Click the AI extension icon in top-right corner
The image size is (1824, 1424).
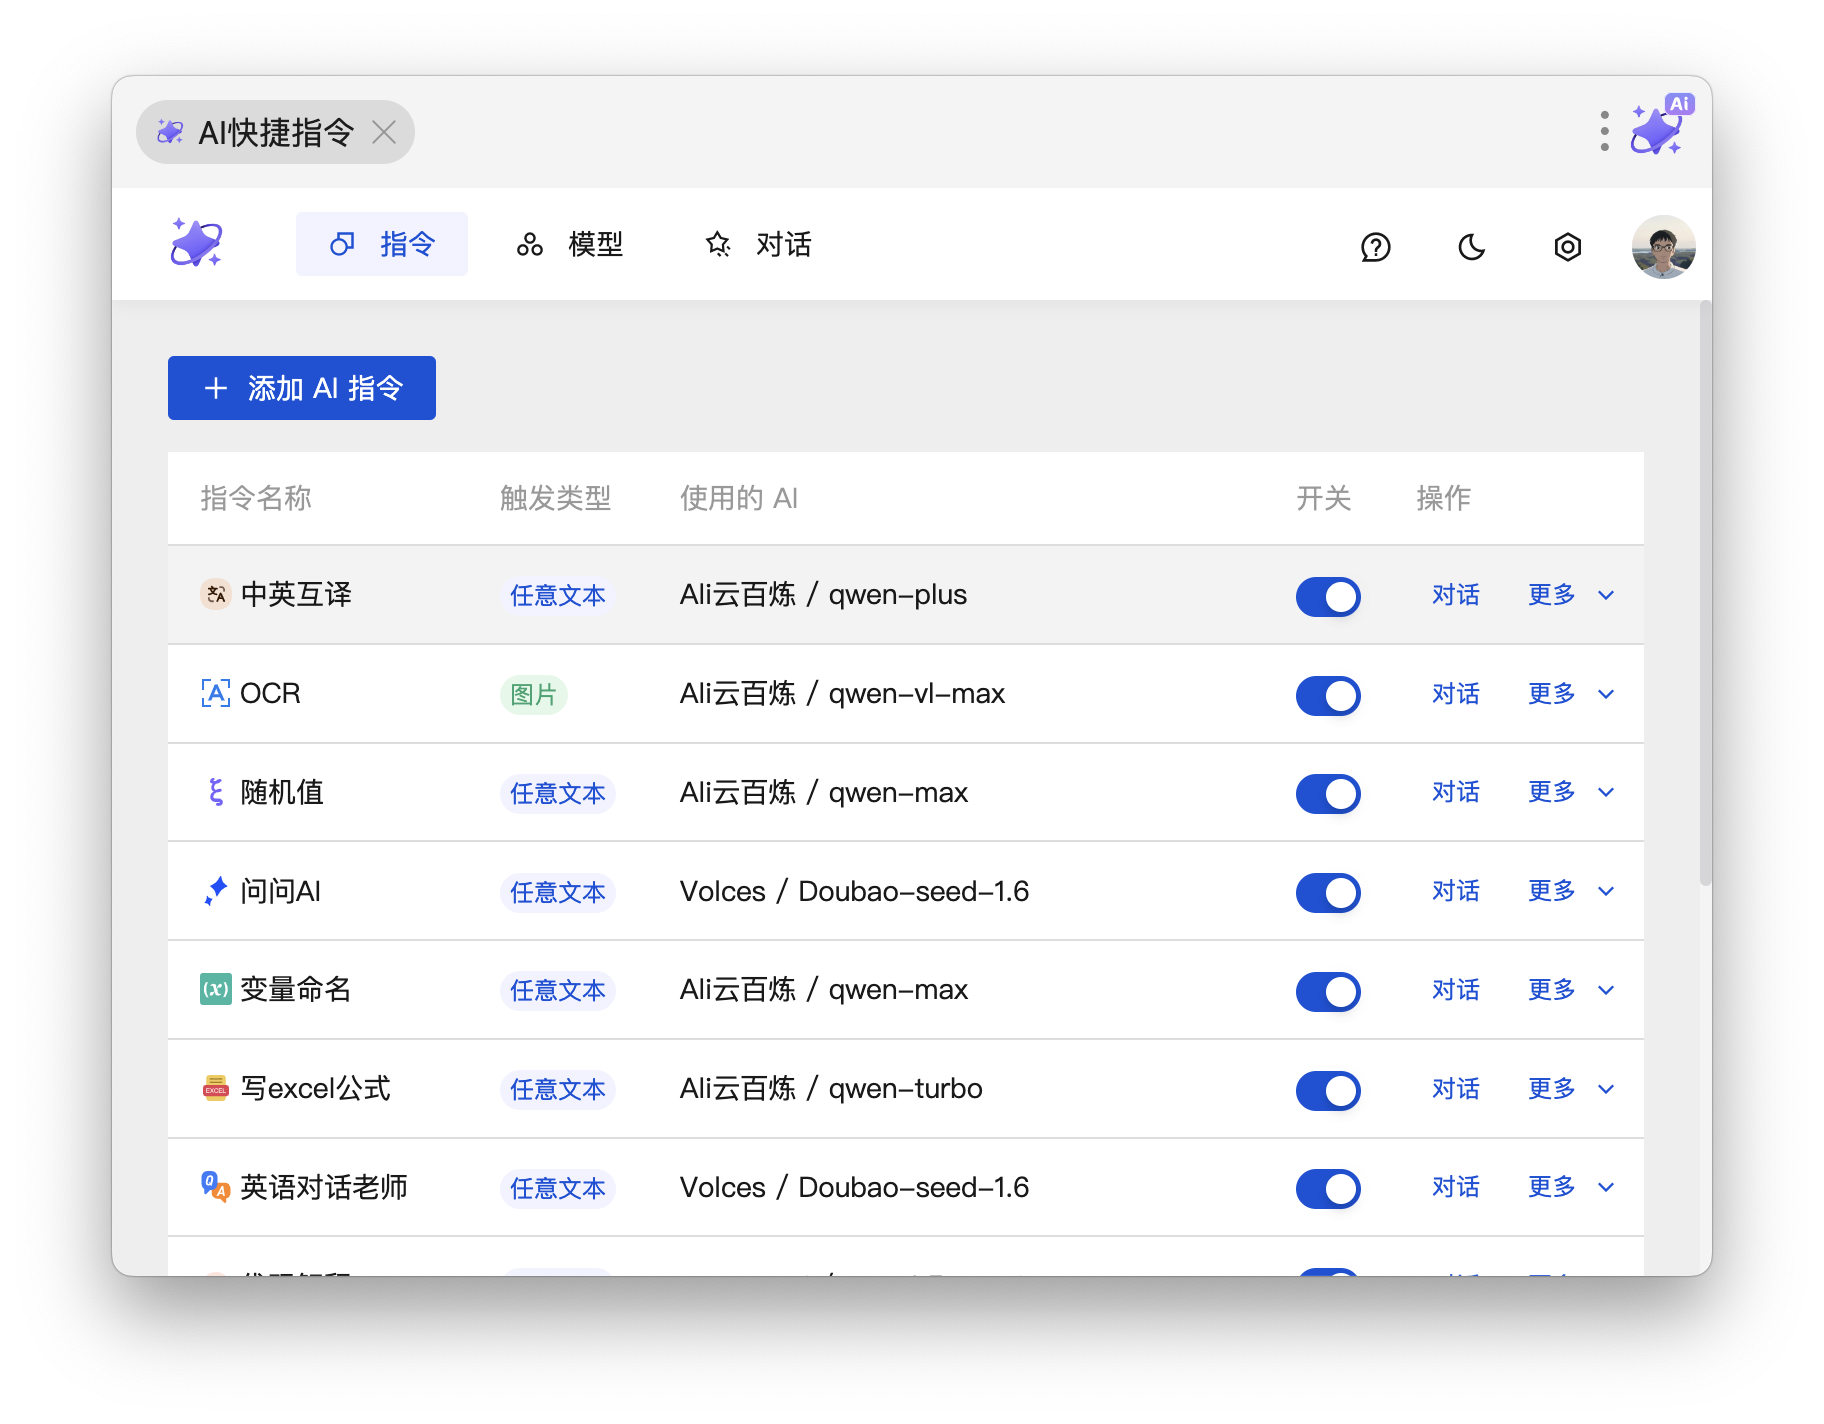(x=1661, y=126)
